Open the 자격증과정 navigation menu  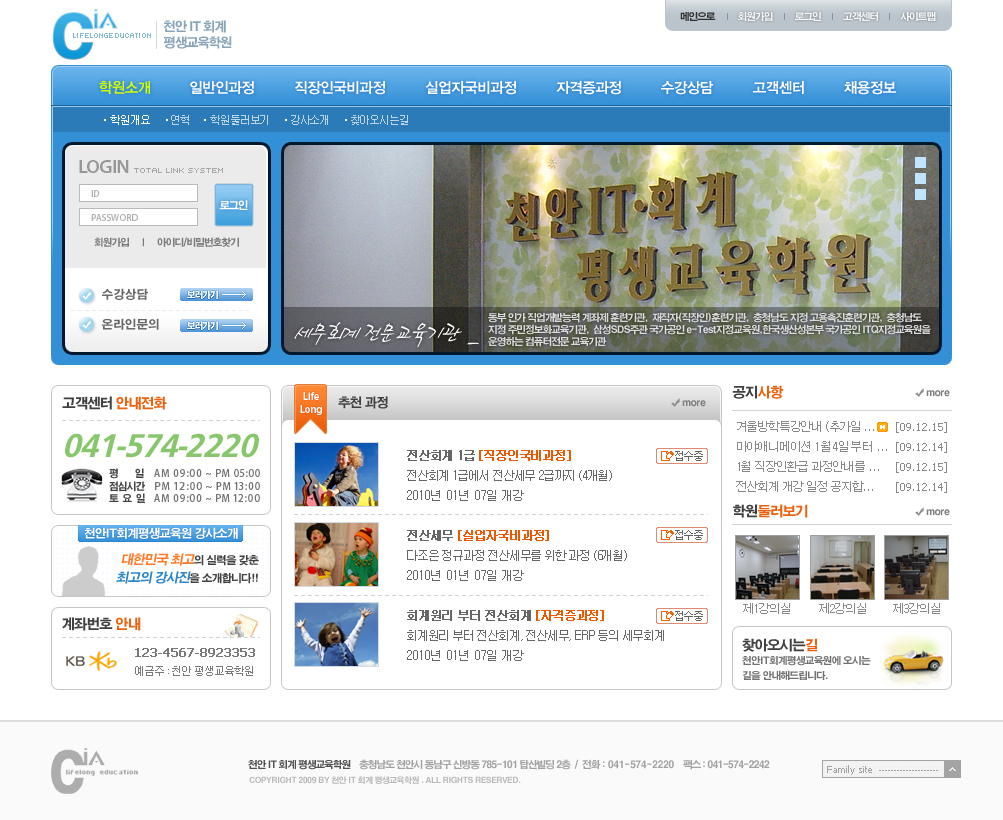coord(588,87)
